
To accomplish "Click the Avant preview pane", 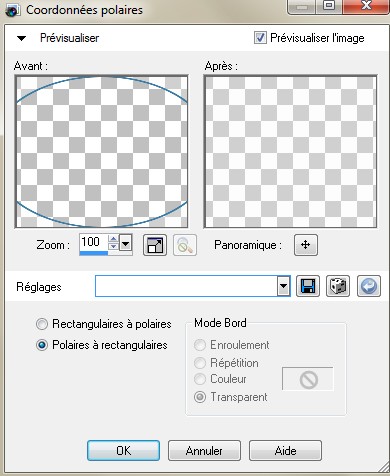I will pyautogui.click(x=102, y=152).
